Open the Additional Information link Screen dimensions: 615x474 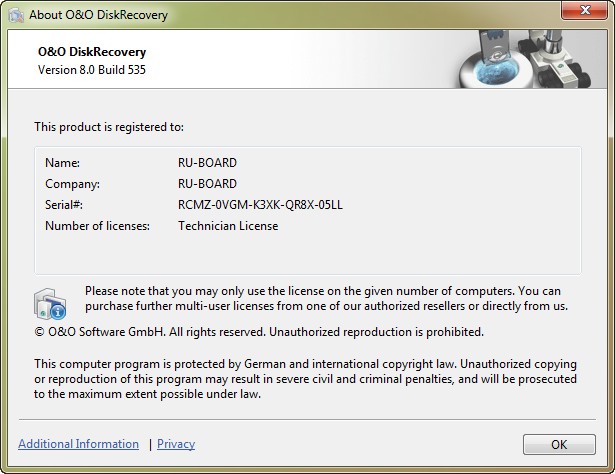tap(78, 444)
